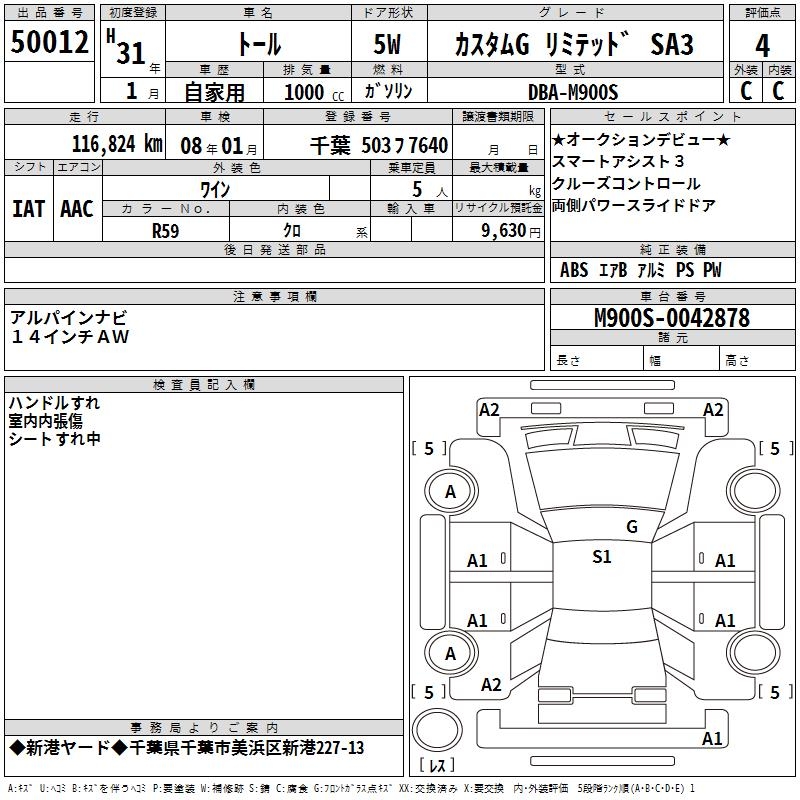Select chassis number M900S-0042878
The image size is (800, 800).
671,318
